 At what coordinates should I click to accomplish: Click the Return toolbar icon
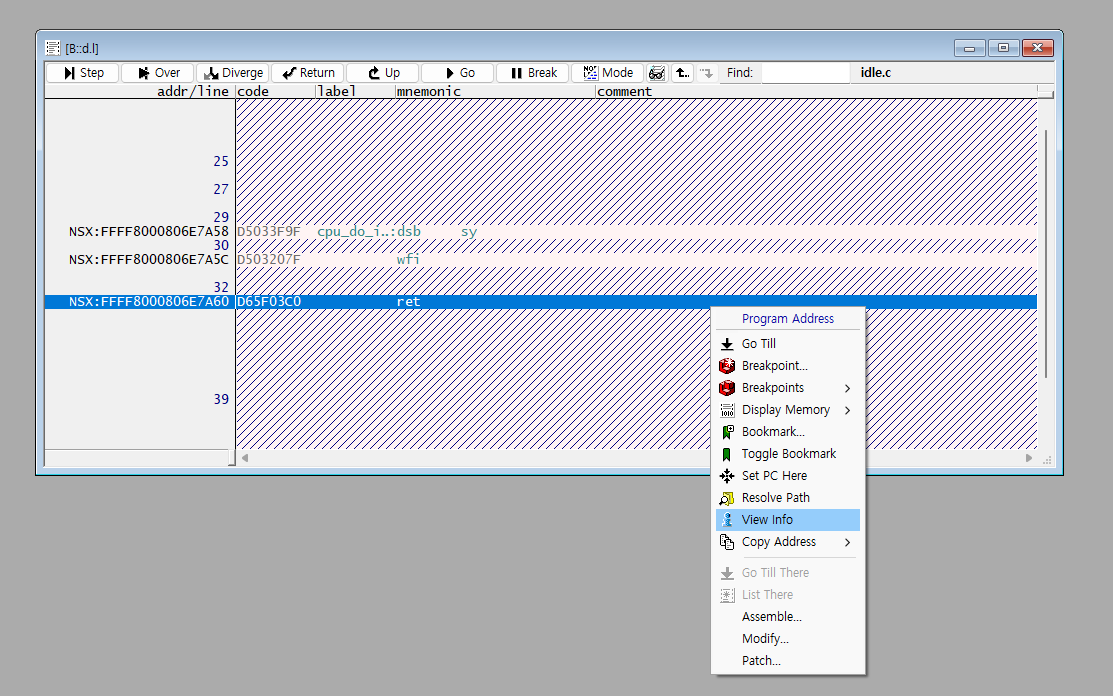pos(307,72)
